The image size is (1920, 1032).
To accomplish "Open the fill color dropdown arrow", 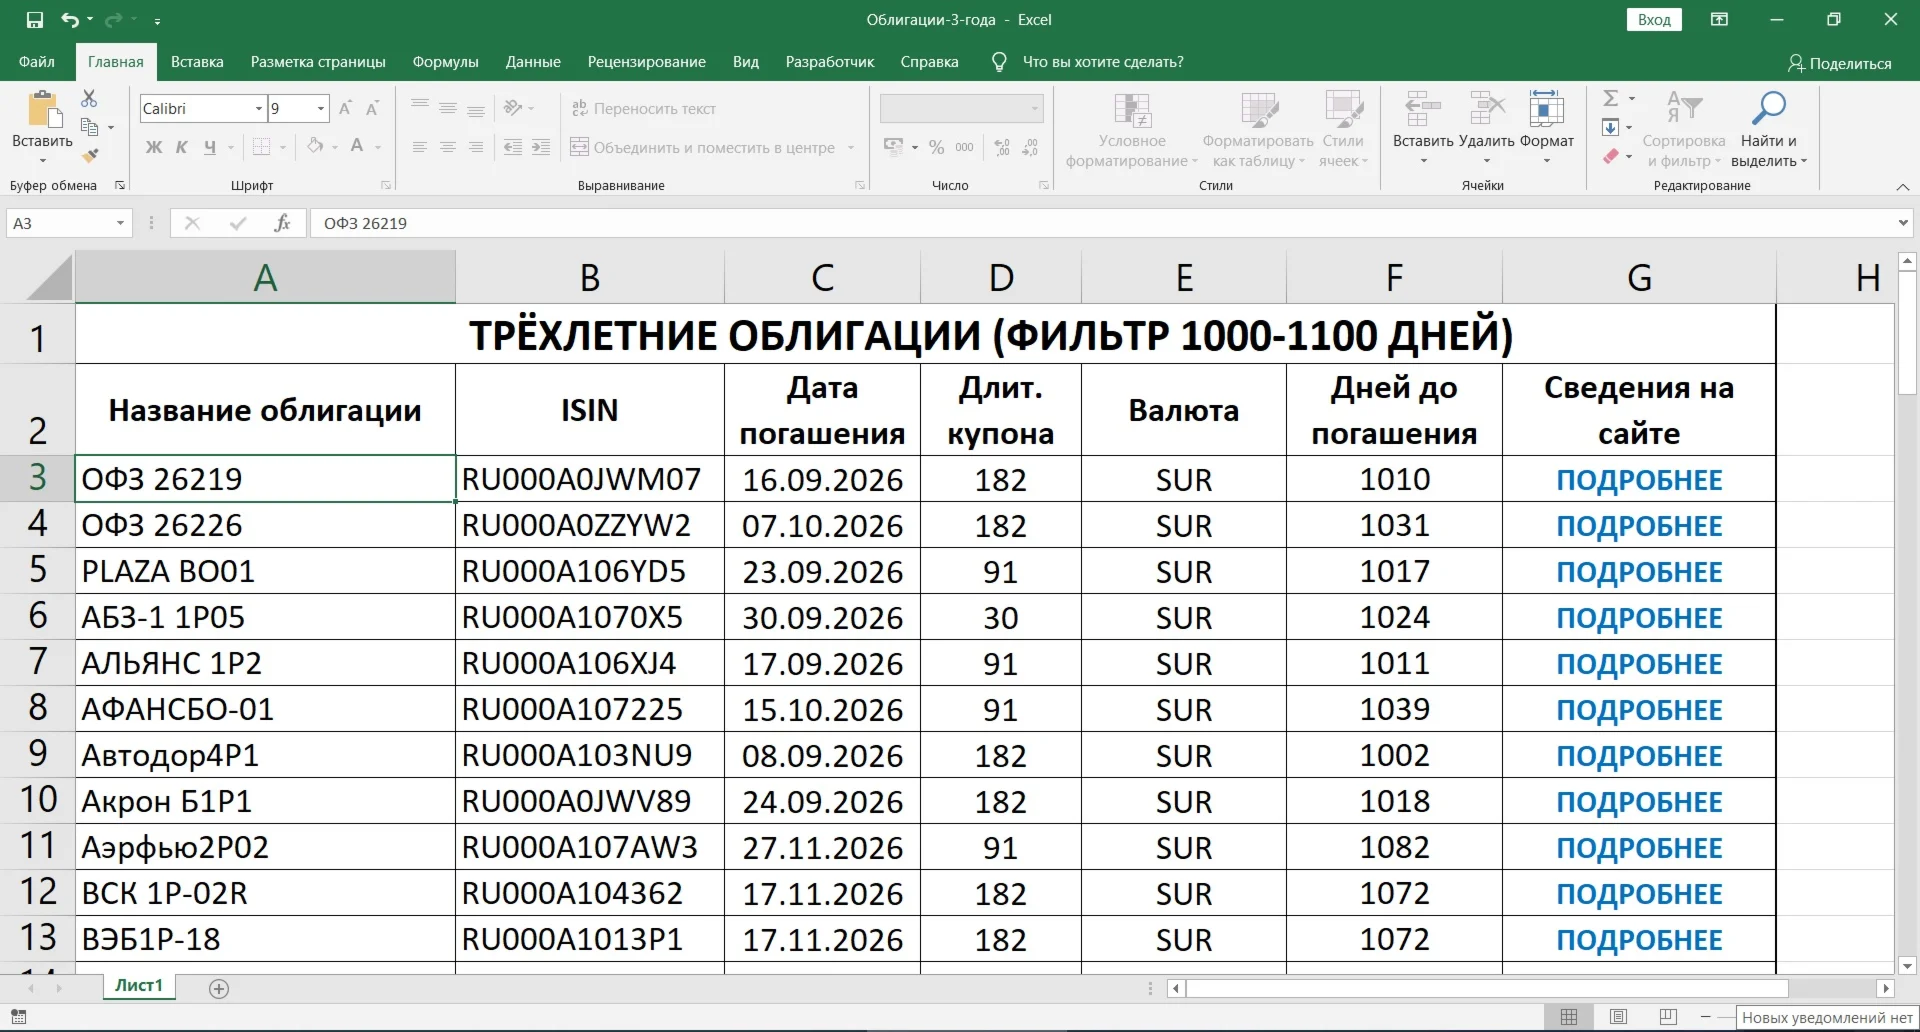I will 334,147.
